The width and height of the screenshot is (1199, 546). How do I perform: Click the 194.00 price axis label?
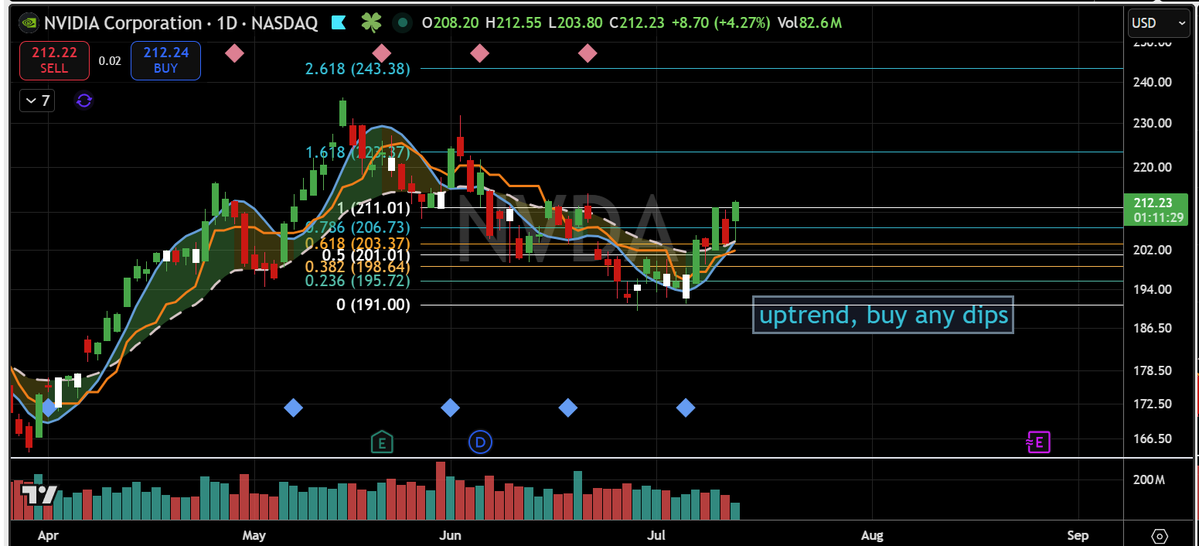[1152, 289]
